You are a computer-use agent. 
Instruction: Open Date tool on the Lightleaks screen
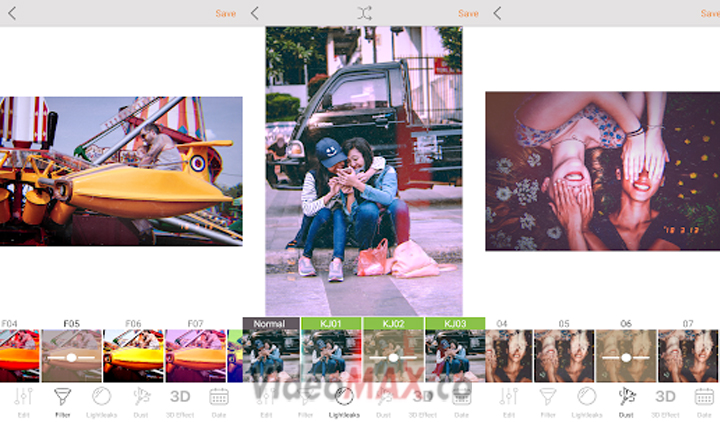[461, 402]
